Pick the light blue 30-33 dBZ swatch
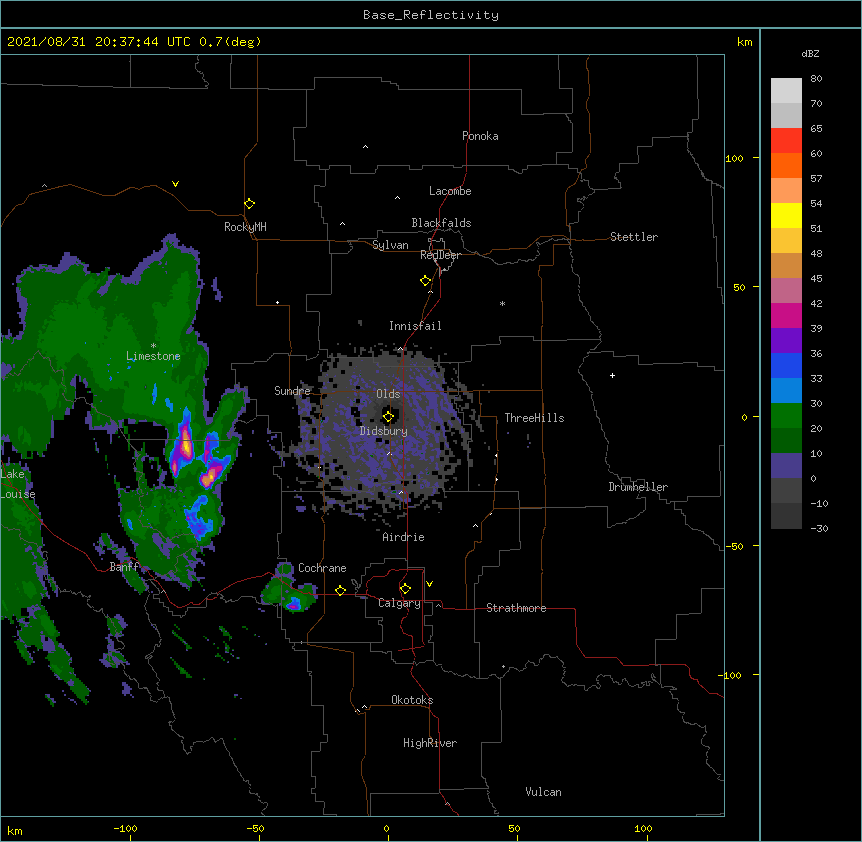The height and width of the screenshot is (842, 862). pos(786,391)
